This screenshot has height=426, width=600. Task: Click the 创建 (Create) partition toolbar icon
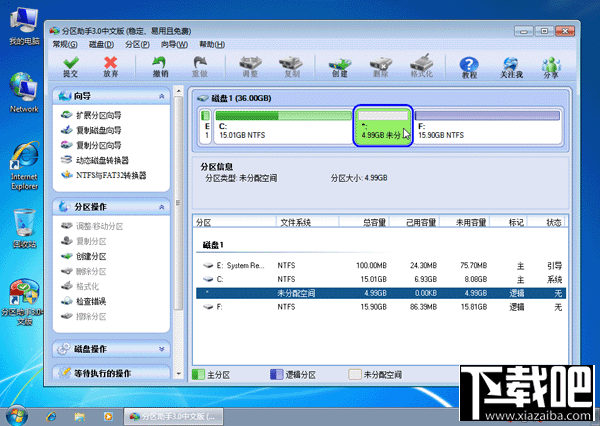point(337,66)
